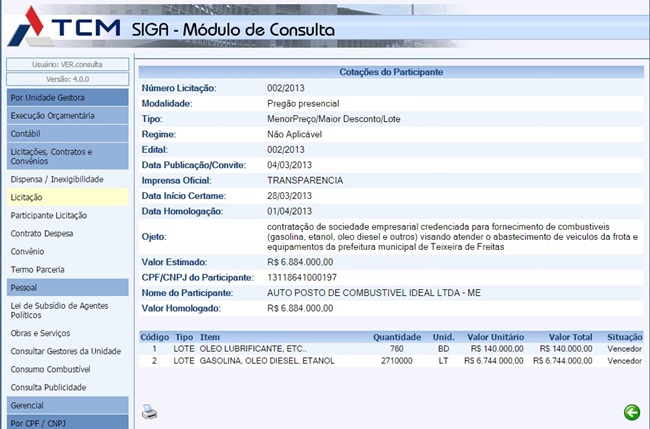Screen dimensions: 650x429
Task: Click the Situação column header
Action: tap(624, 337)
